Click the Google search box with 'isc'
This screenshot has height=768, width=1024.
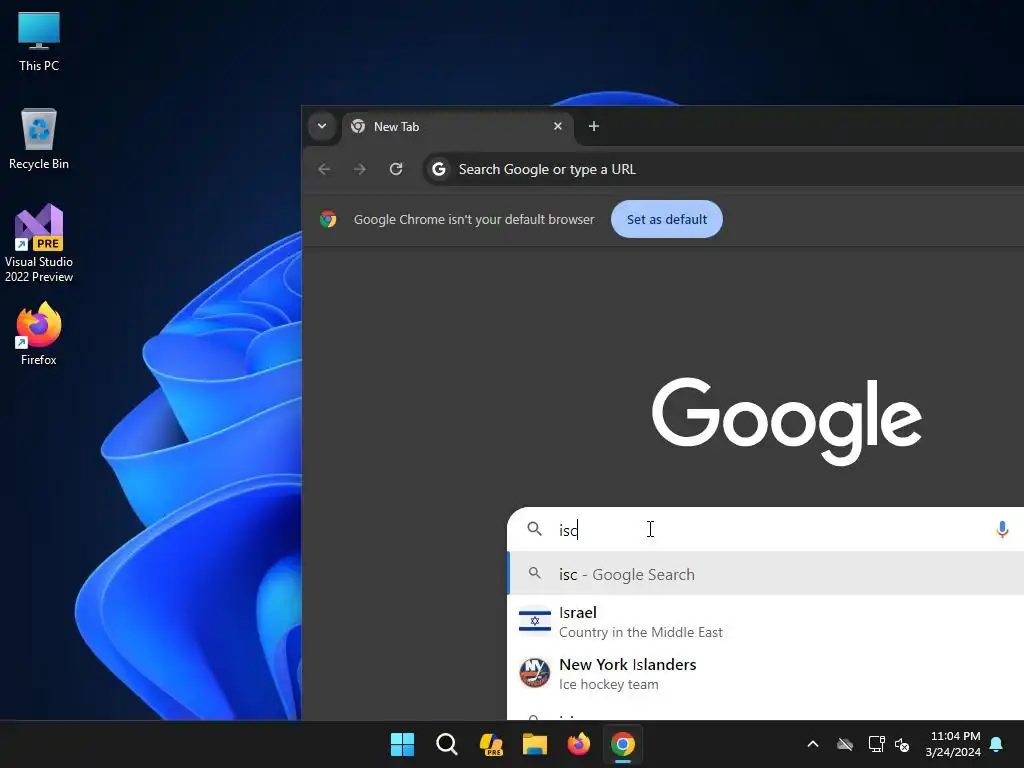tap(765, 530)
